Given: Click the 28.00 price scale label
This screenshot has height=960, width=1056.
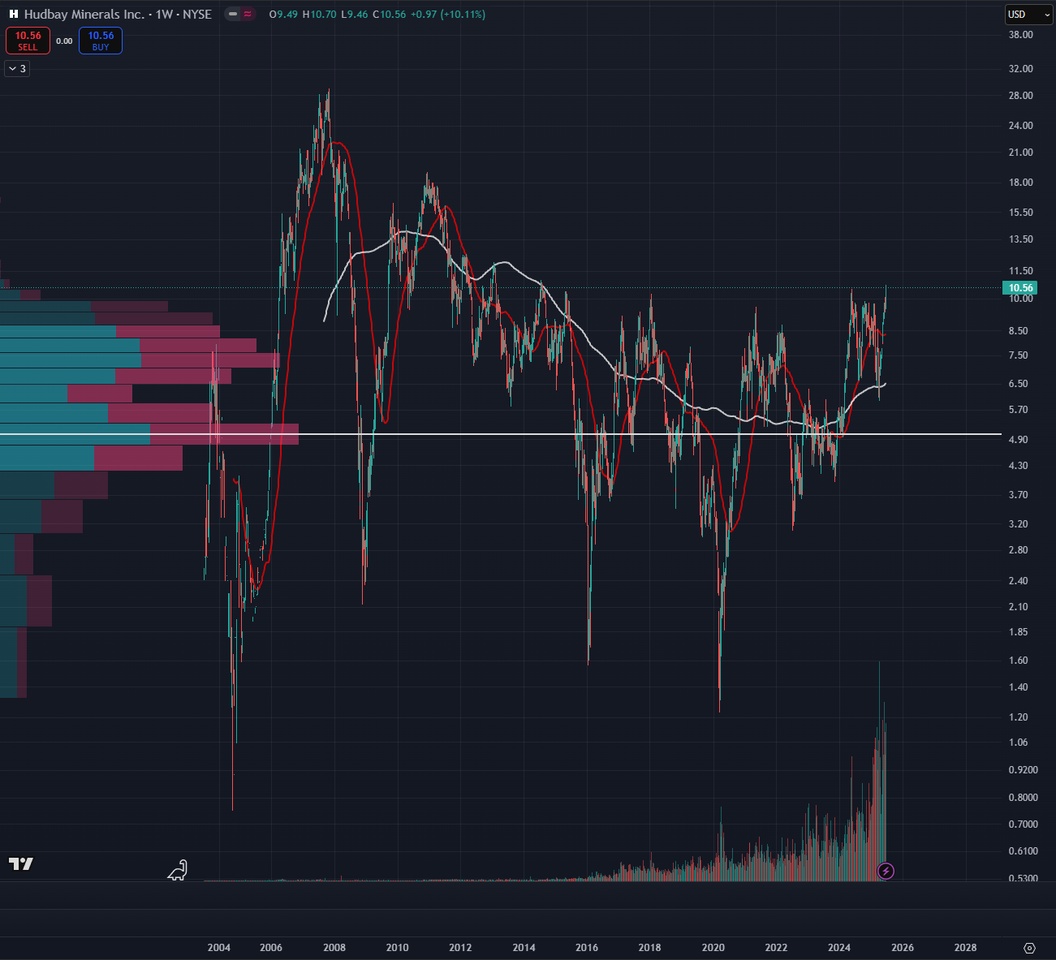Looking at the screenshot, I should click(1020, 96).
